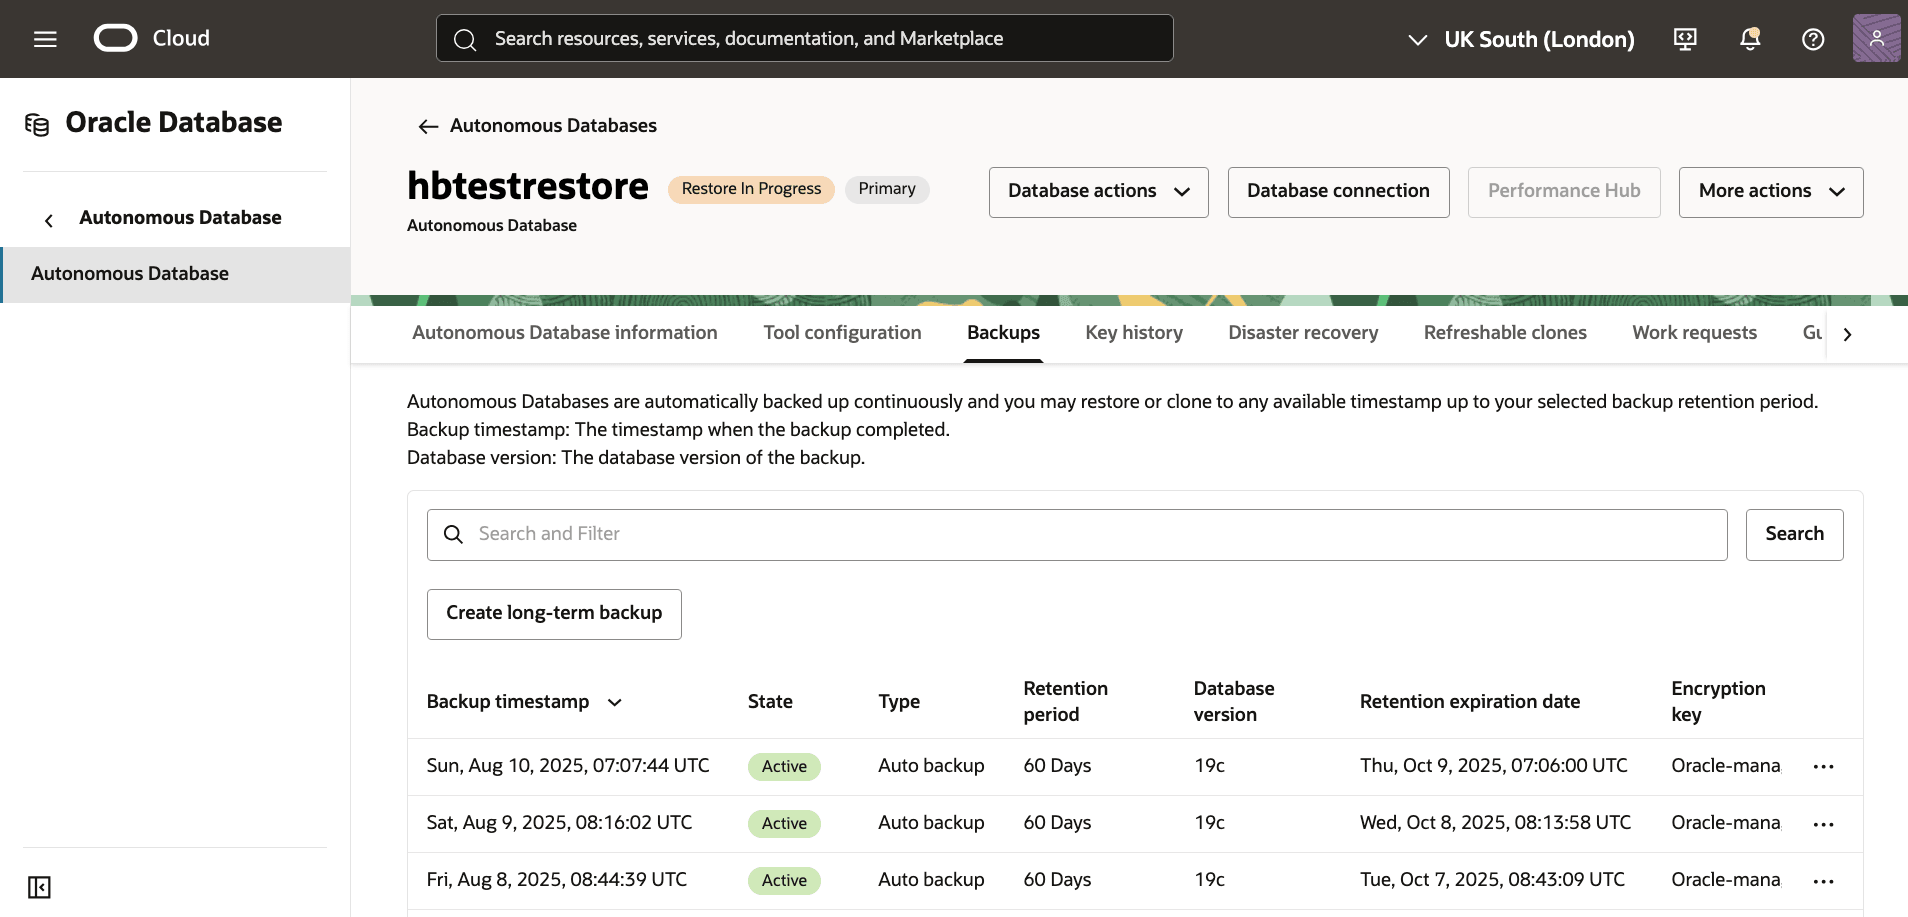Open the Disaster recovery tab

click(1302, 332)
